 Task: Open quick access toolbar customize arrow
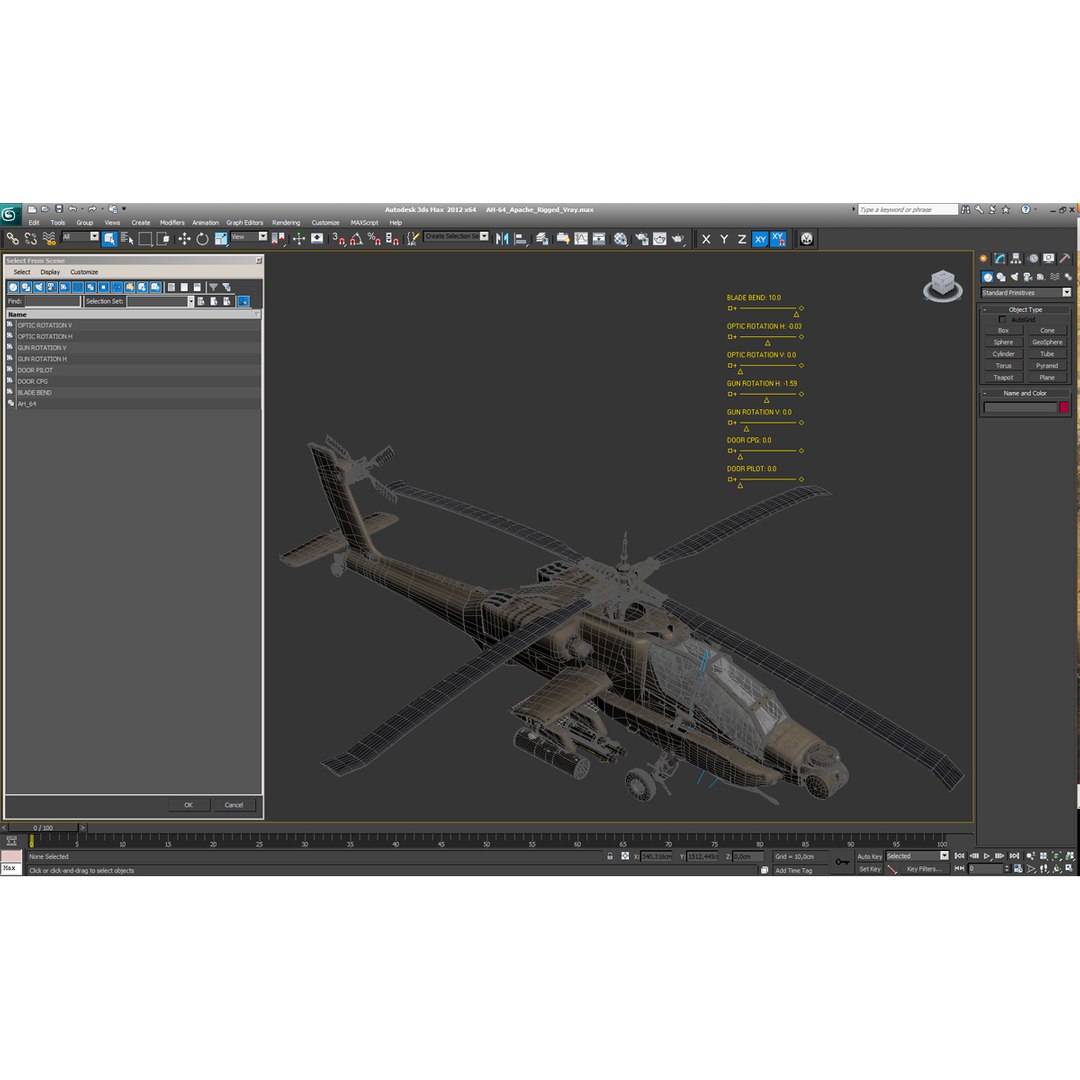coord(124,209)
